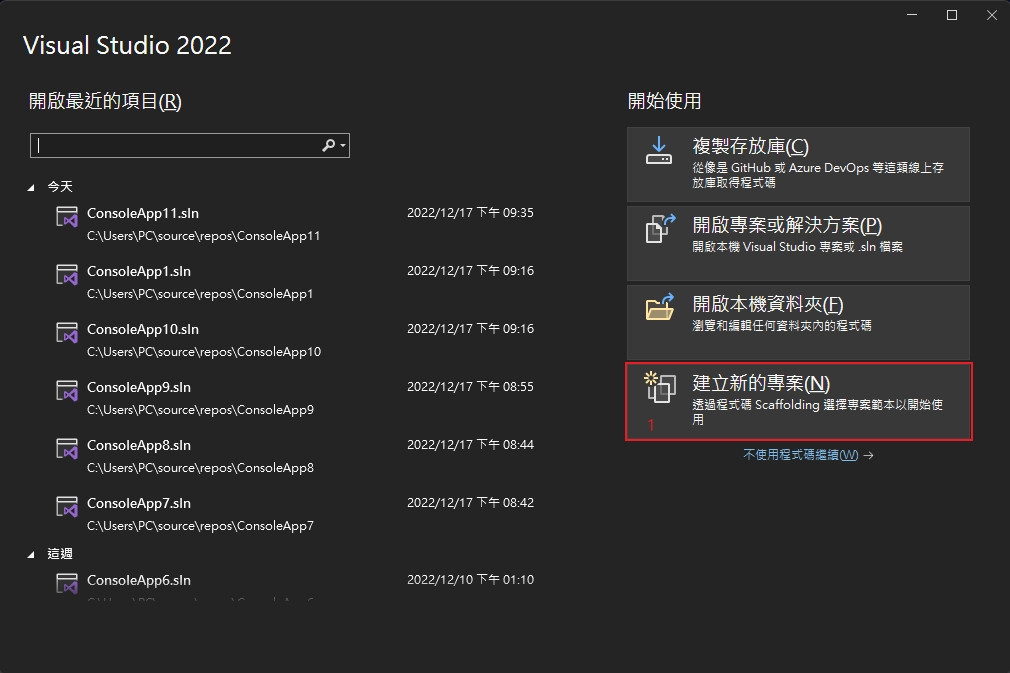The image size is (1010, 673).
Task: Open recent item ConsoleApp11.sln
Action: (x=294, y=224)
